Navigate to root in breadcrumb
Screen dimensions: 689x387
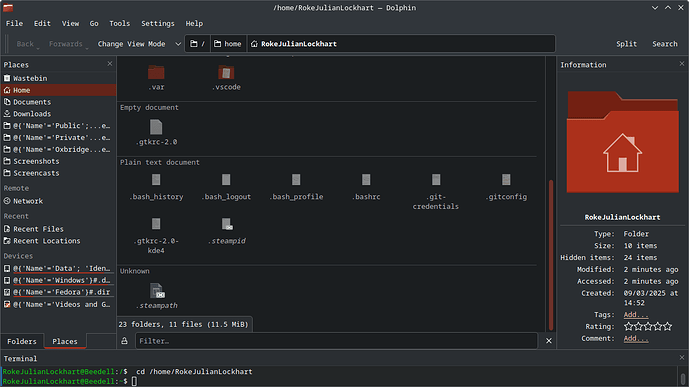(x=197, y=44)
